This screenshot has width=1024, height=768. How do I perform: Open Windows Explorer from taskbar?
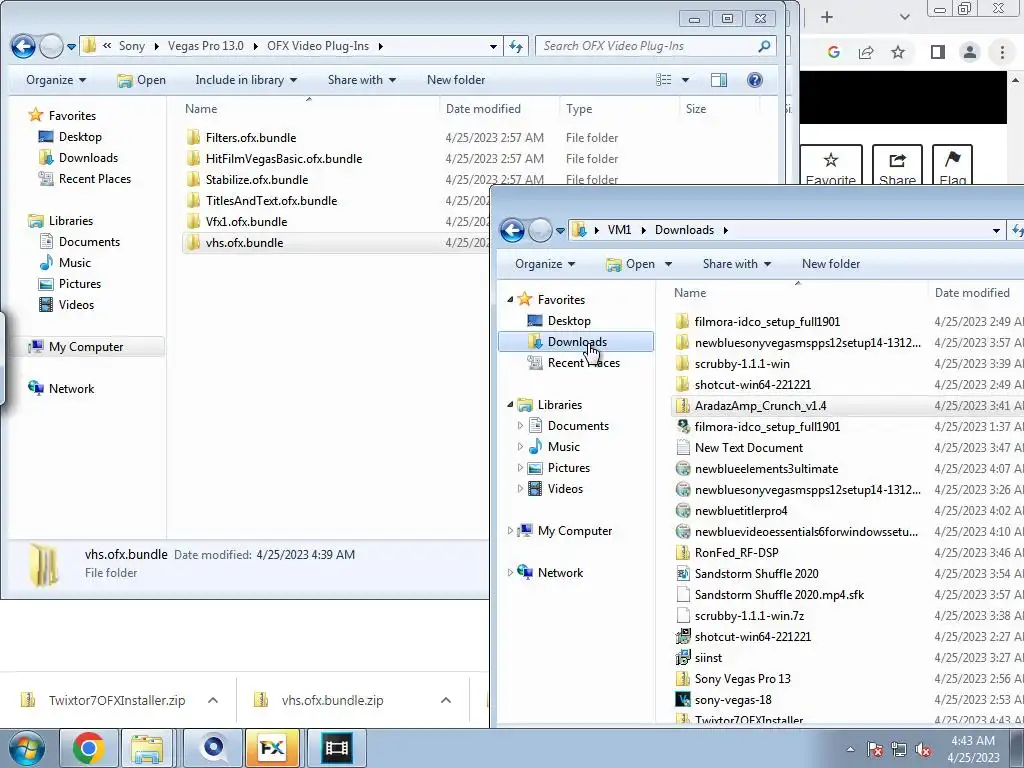tap(147, 748)
